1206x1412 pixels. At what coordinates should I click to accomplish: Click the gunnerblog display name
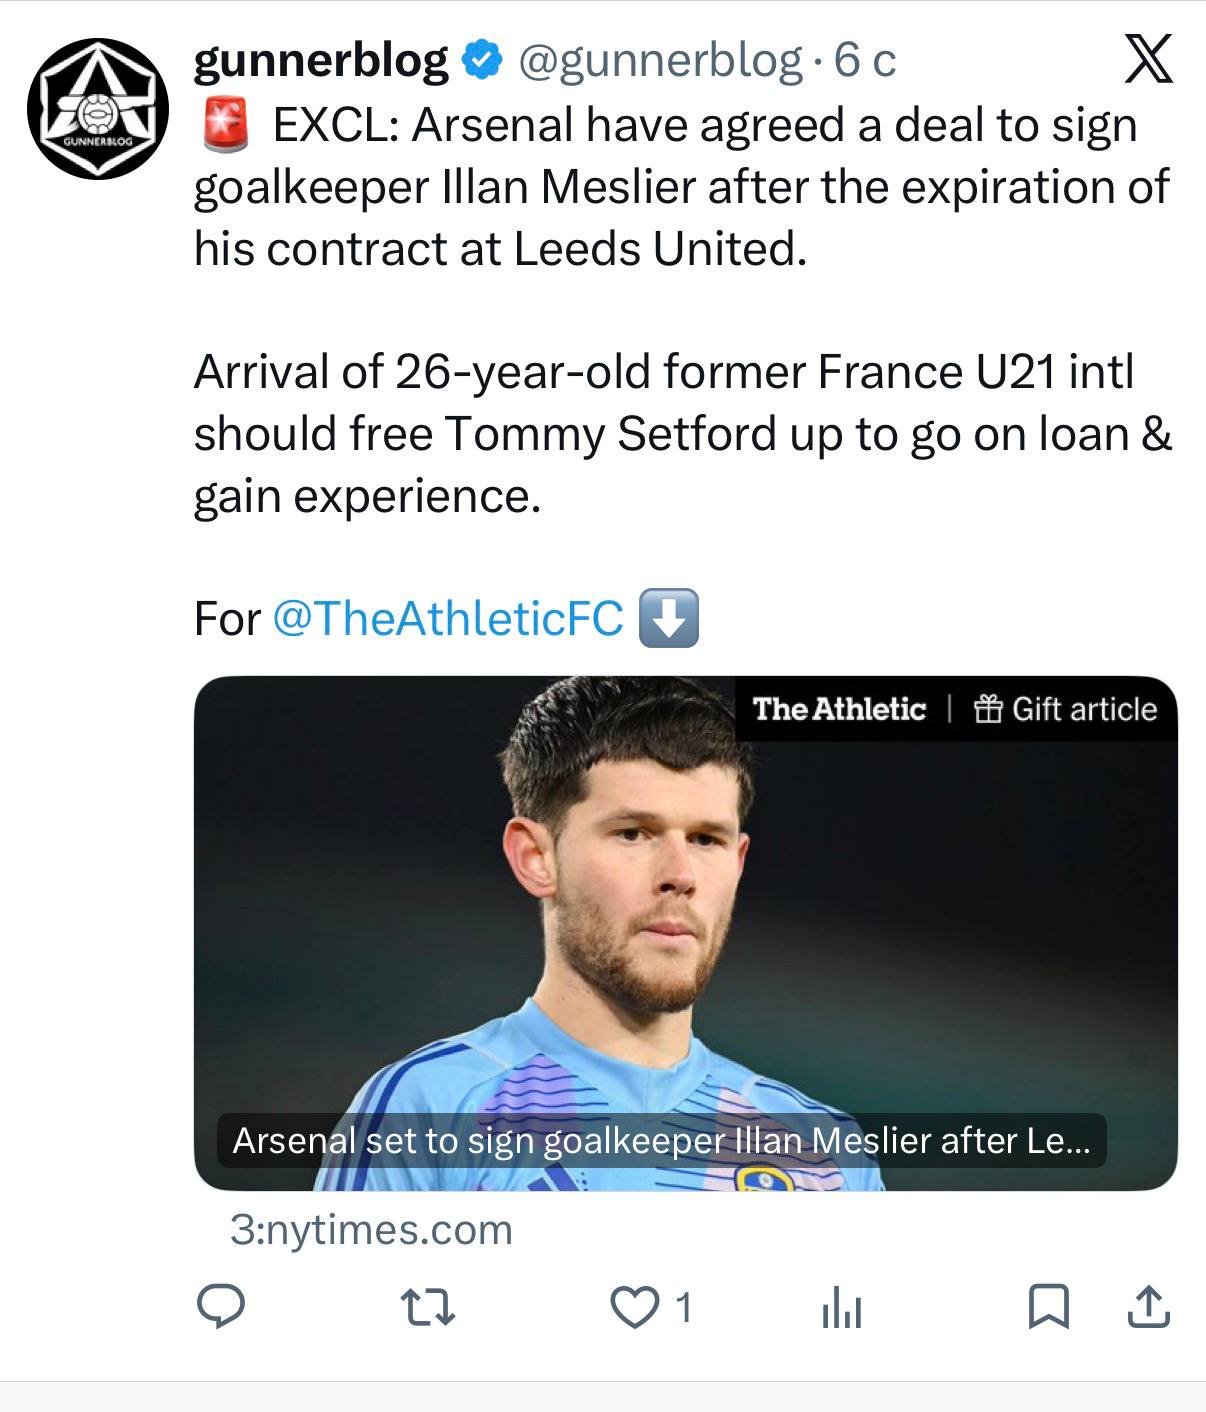pyautogui.click(x=321, y=61)
